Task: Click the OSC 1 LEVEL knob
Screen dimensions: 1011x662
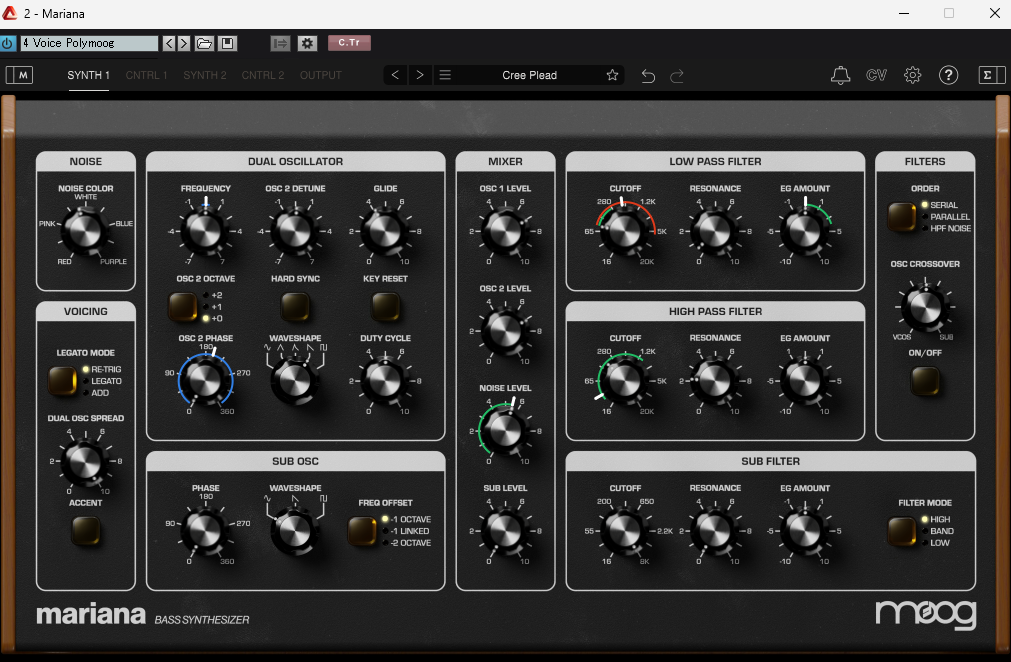Action: pos(505,231)
